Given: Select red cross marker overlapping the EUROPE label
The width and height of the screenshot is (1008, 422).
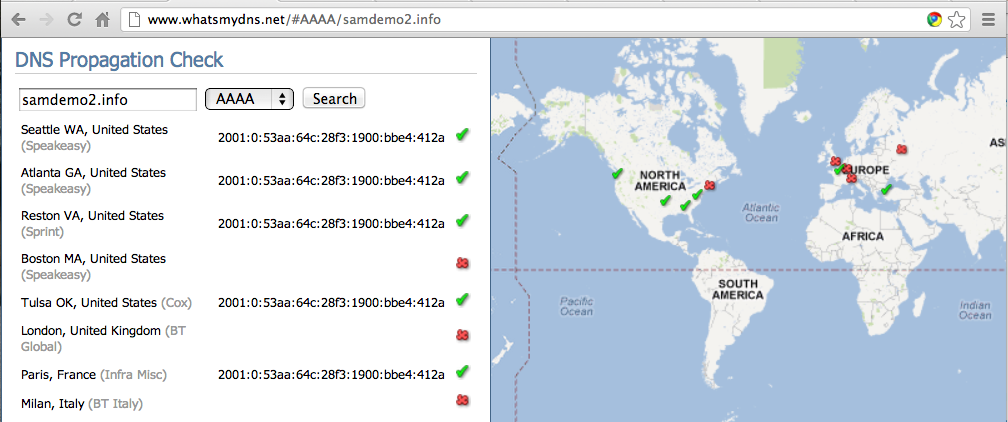Looking at the screenshot, I should (847, 169).
